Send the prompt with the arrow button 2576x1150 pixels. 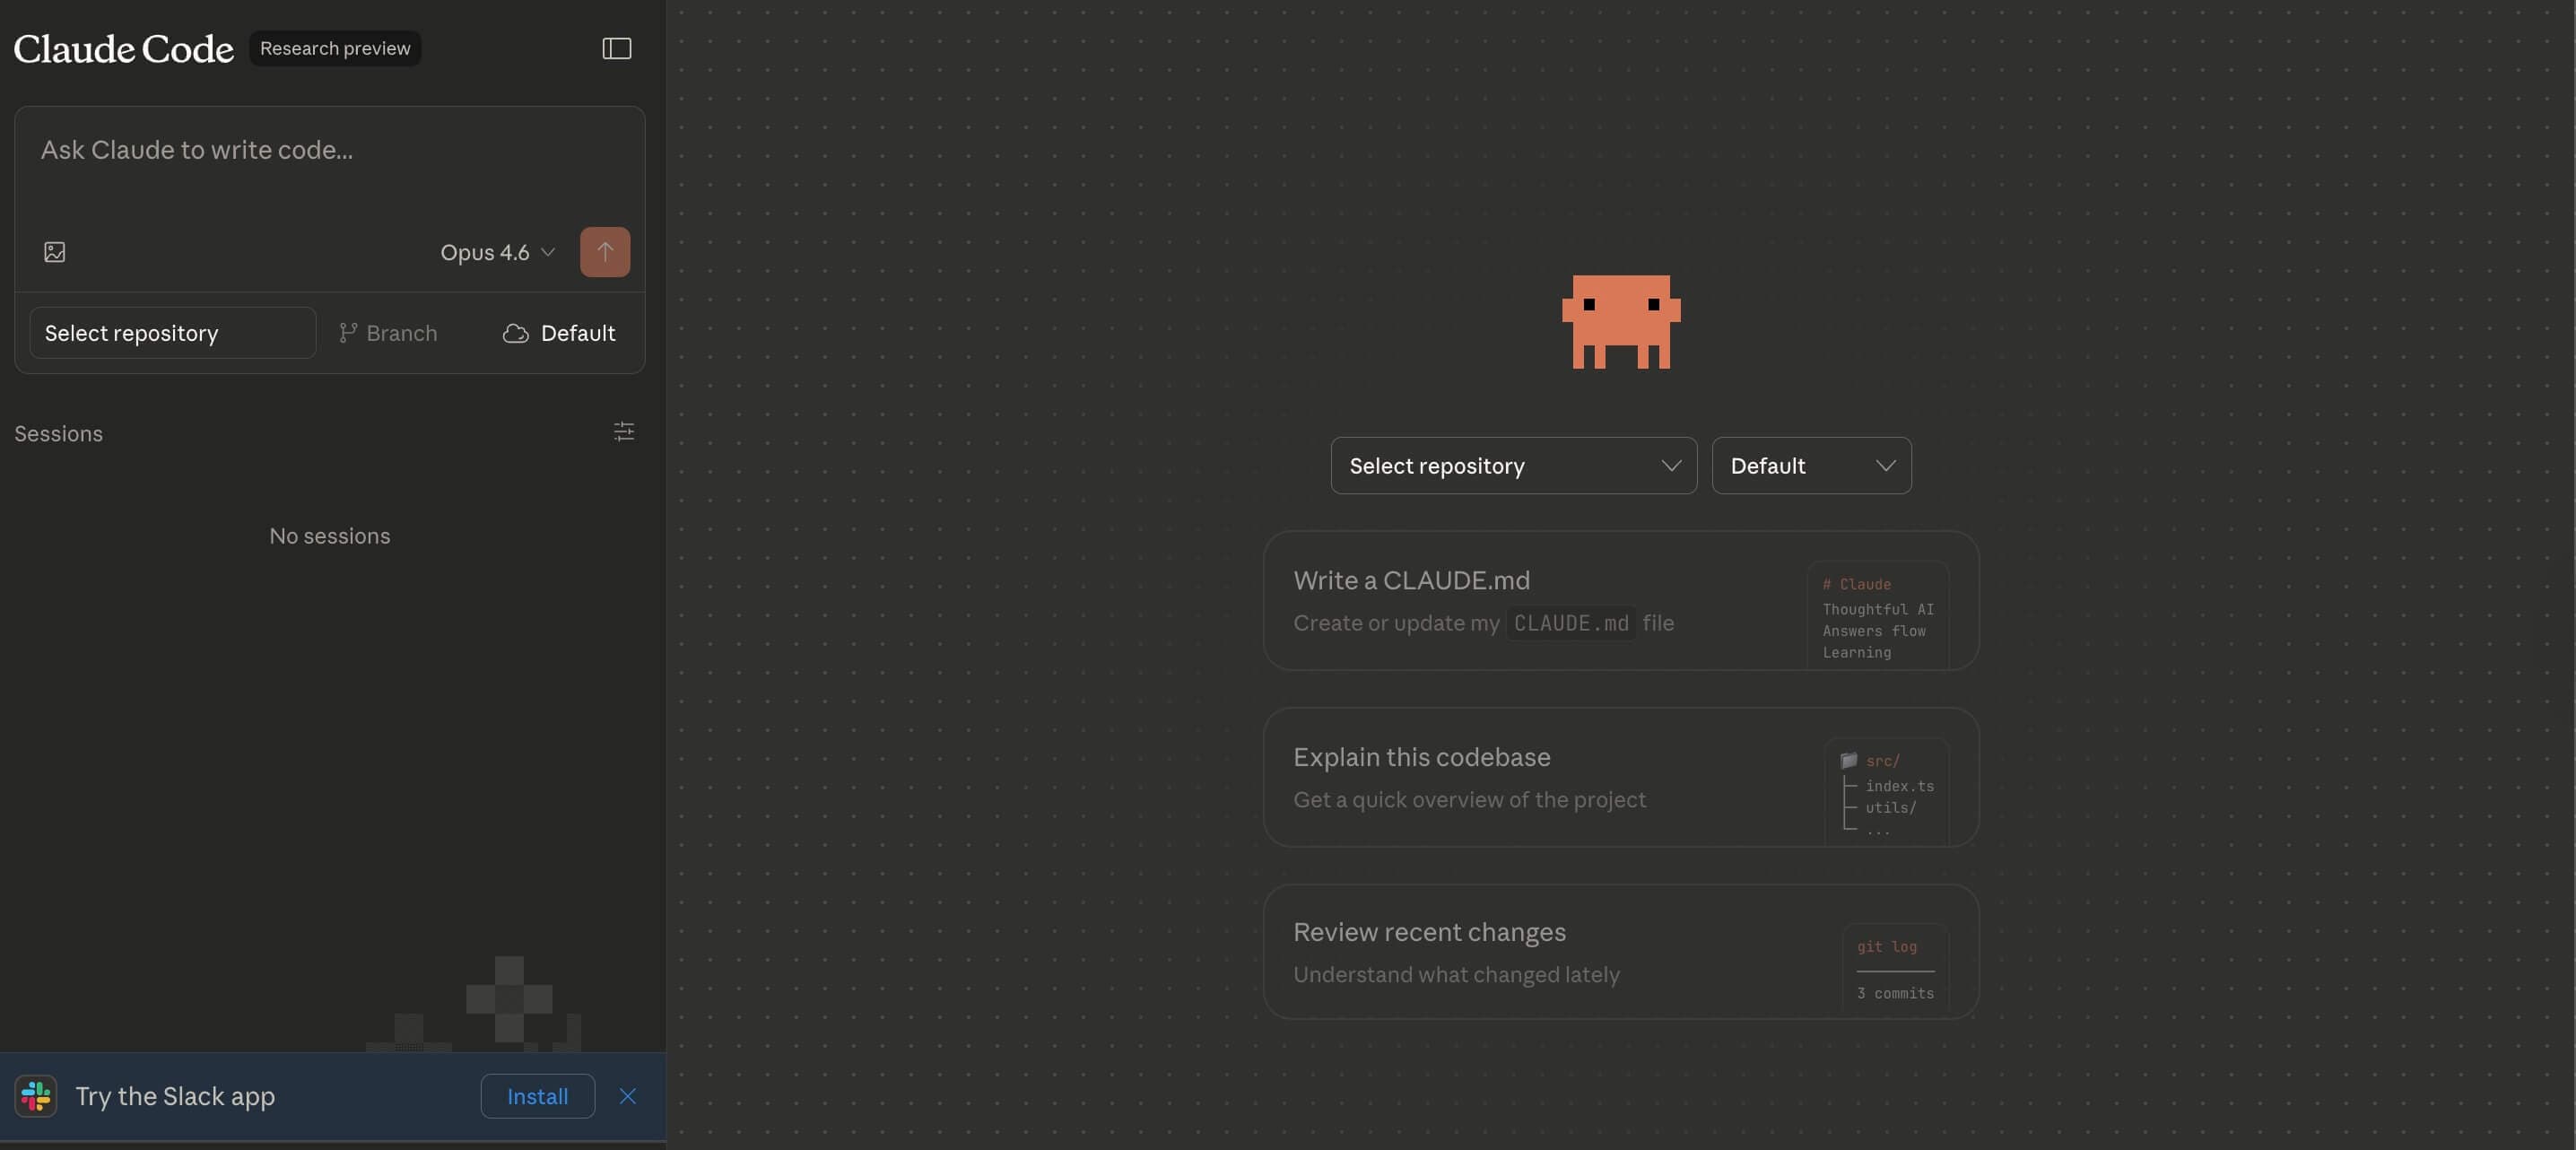pos(604,251)
